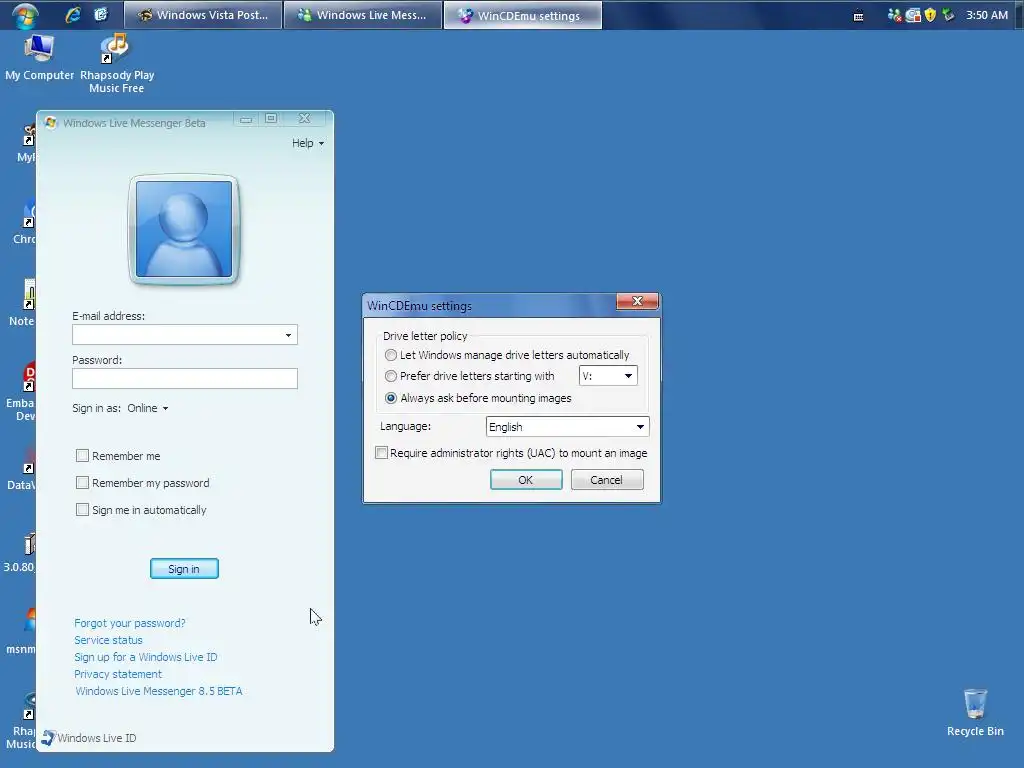
Task: Open the Service status link
Action: click(108, 640)
